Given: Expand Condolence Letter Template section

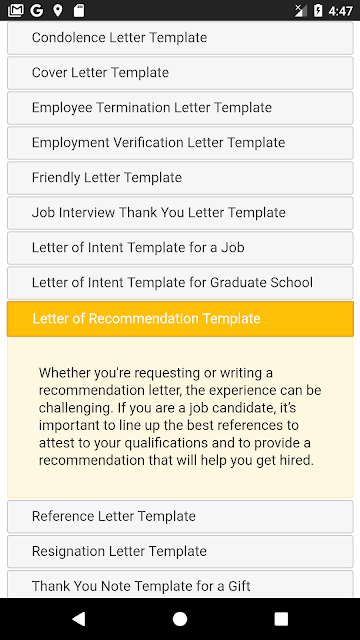Looking at the screenshot, I should [180, 38].
